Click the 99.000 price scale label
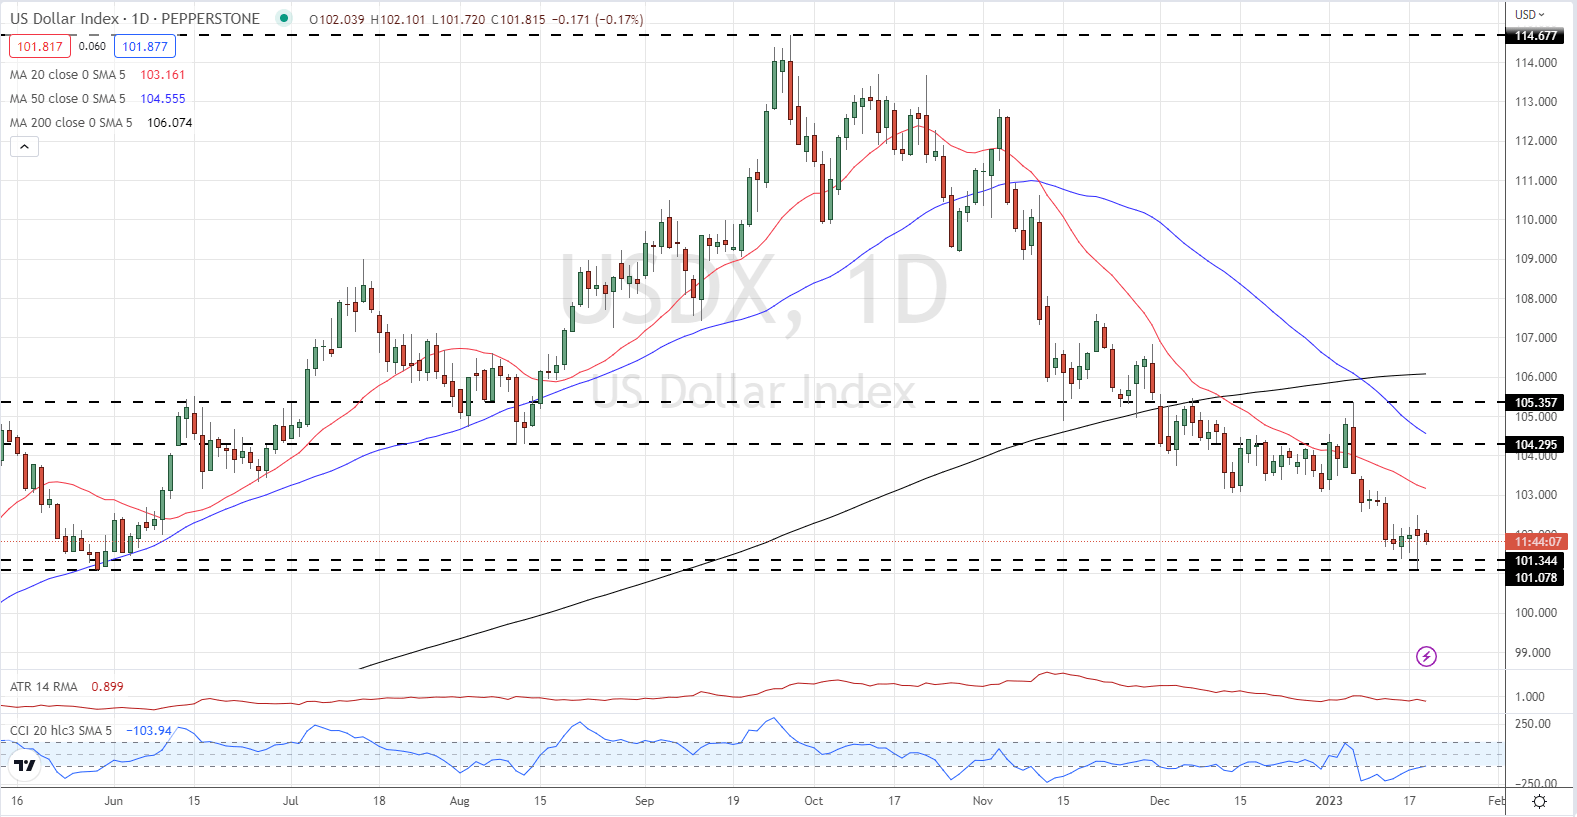Viewport: 1577px width, 817px height. click(1532, 653)
